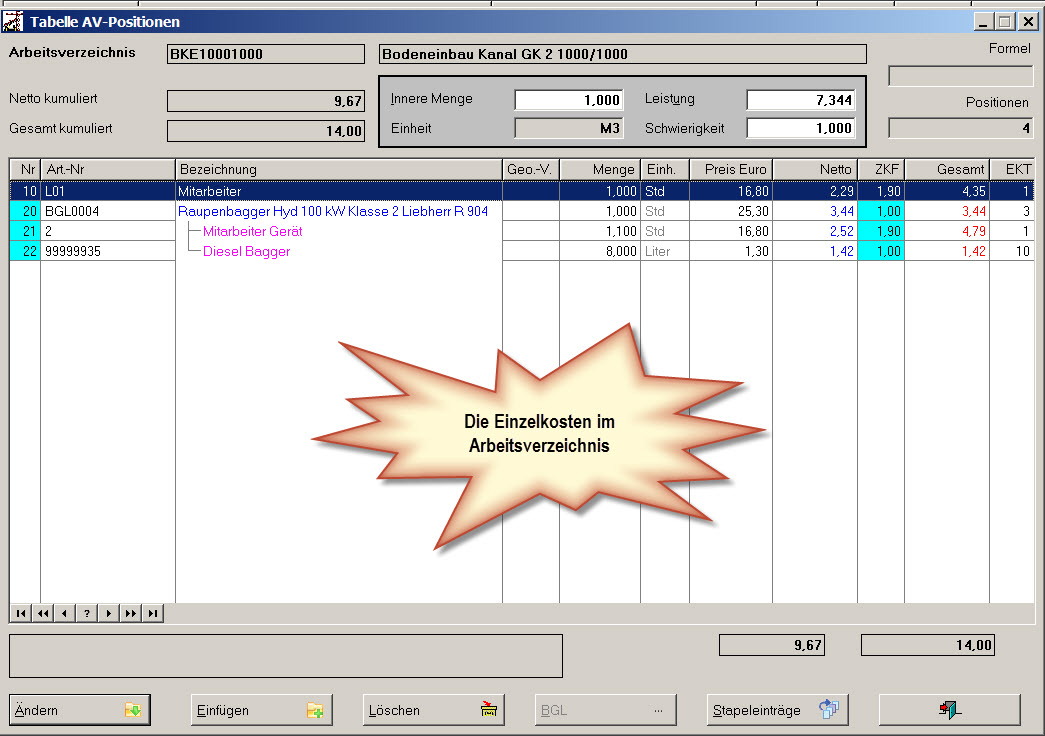Click the page-forward double arrow navigator
Screen dimensions: 1045x736
click(x=131, y=613)
